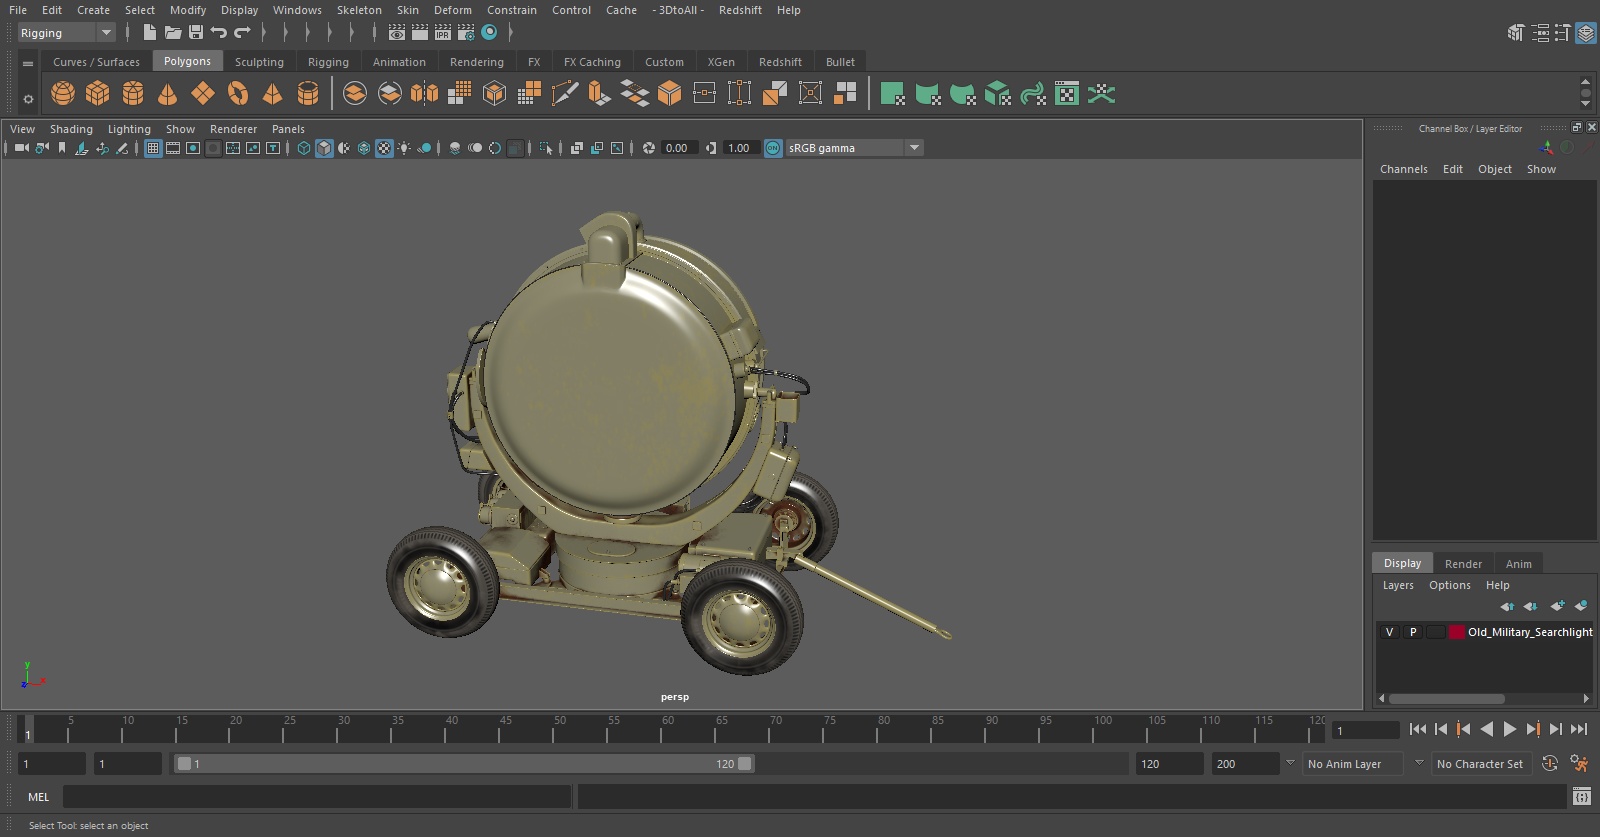Toggle playback P of Old_Military_Searchlight layer
The width and height of the screenshot is (1600, 837).
click(1413, 632)
